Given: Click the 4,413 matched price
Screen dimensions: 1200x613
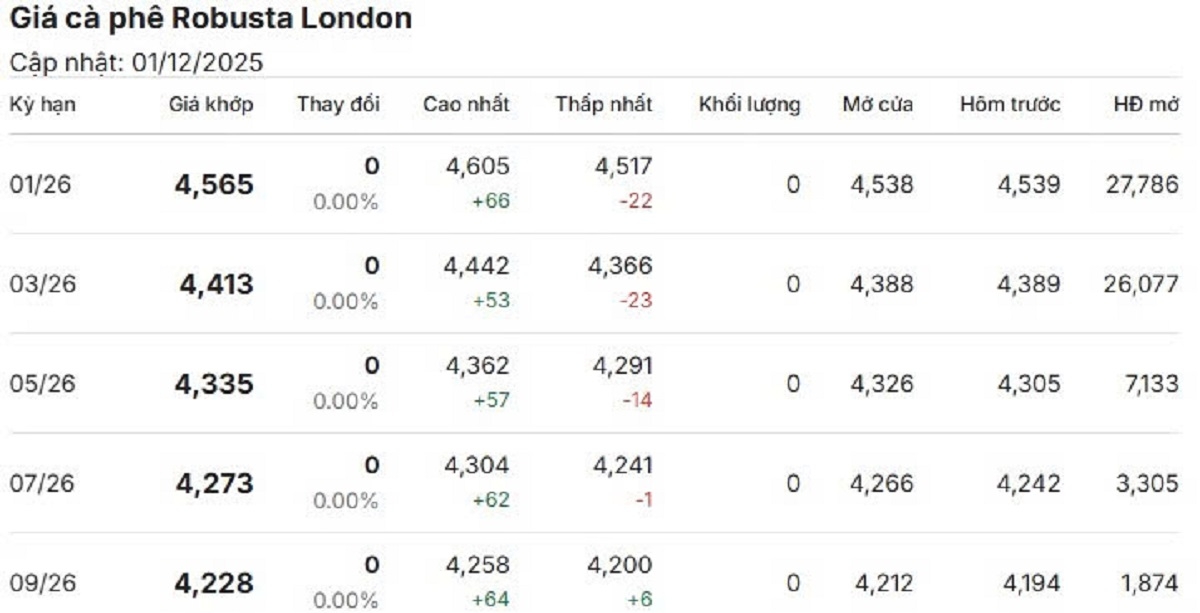Looking at the screenshot, I should point(216,285).
